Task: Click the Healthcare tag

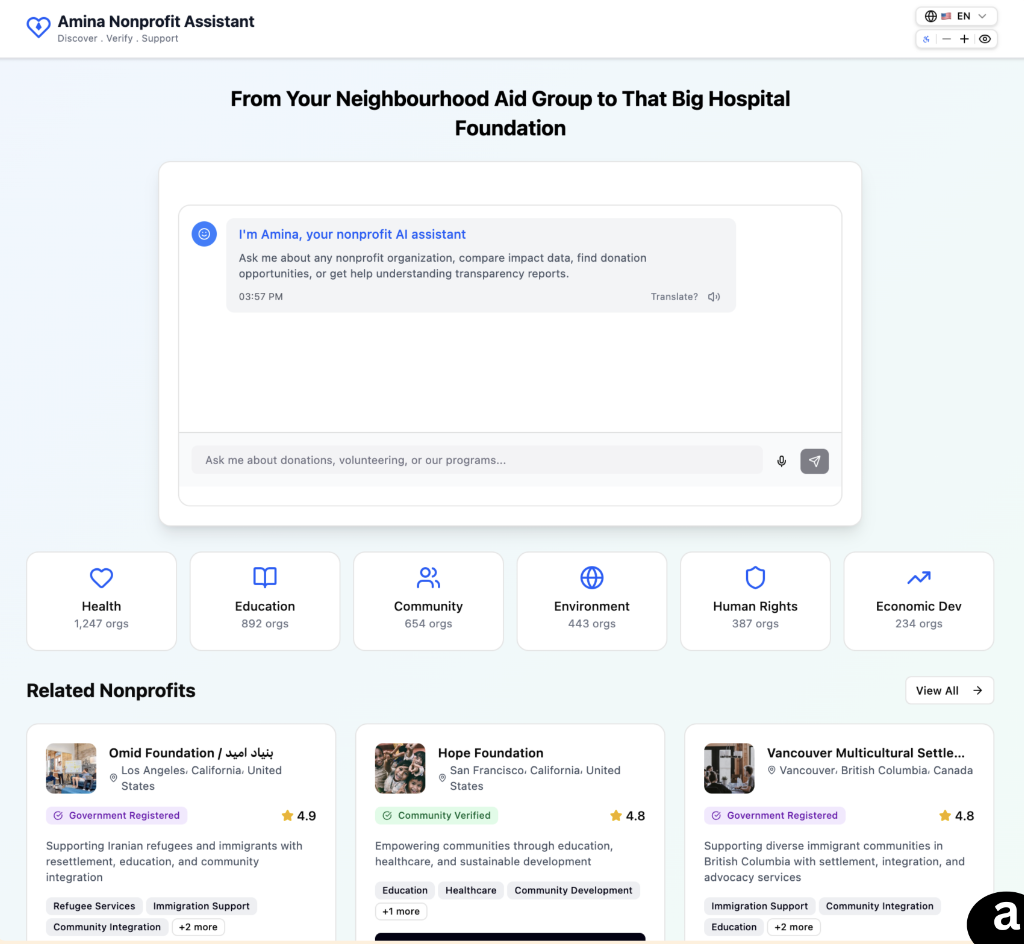Action: [471, 890]
